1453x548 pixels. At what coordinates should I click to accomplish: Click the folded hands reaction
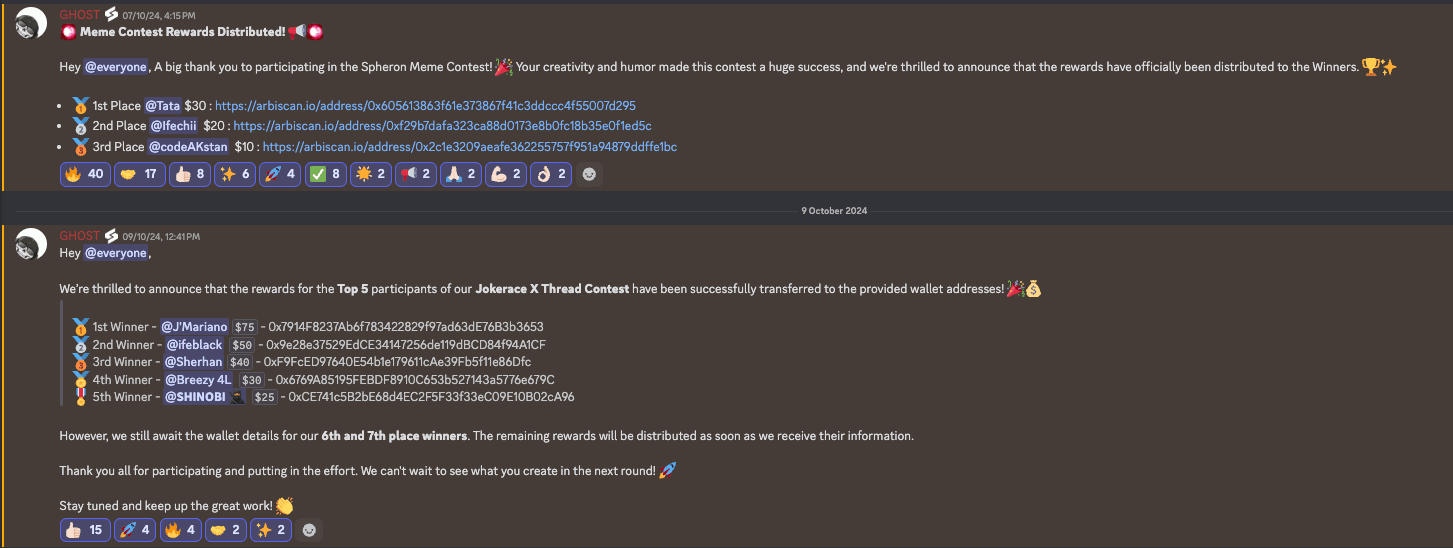pos(460,174)
